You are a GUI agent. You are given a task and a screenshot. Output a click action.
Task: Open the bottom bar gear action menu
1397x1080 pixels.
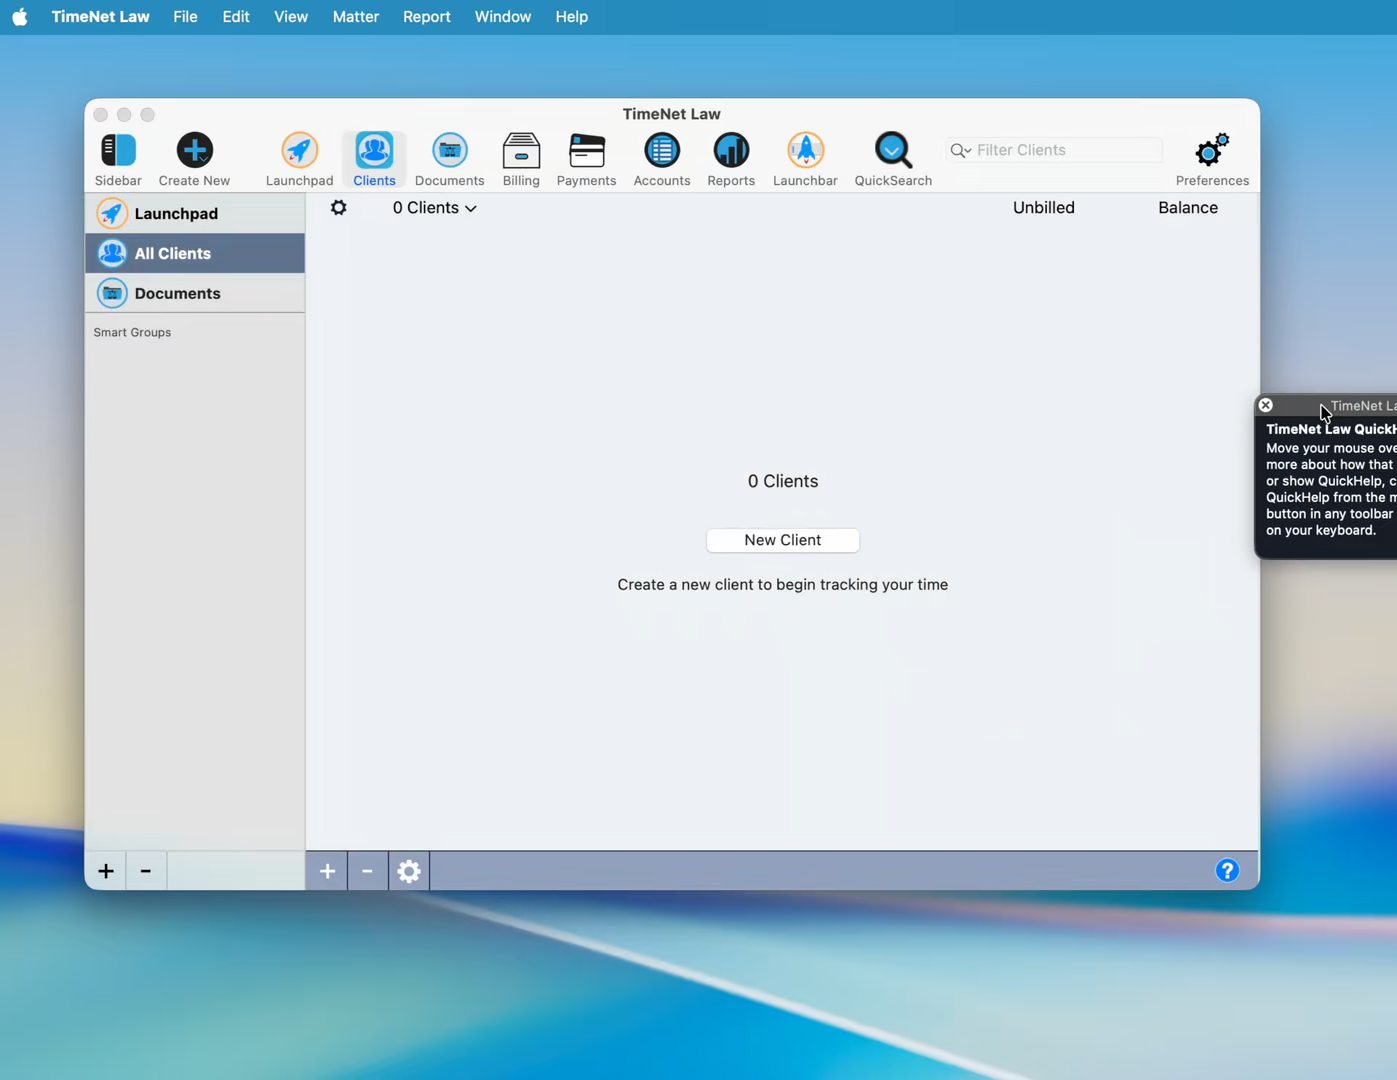click(409, 871)
